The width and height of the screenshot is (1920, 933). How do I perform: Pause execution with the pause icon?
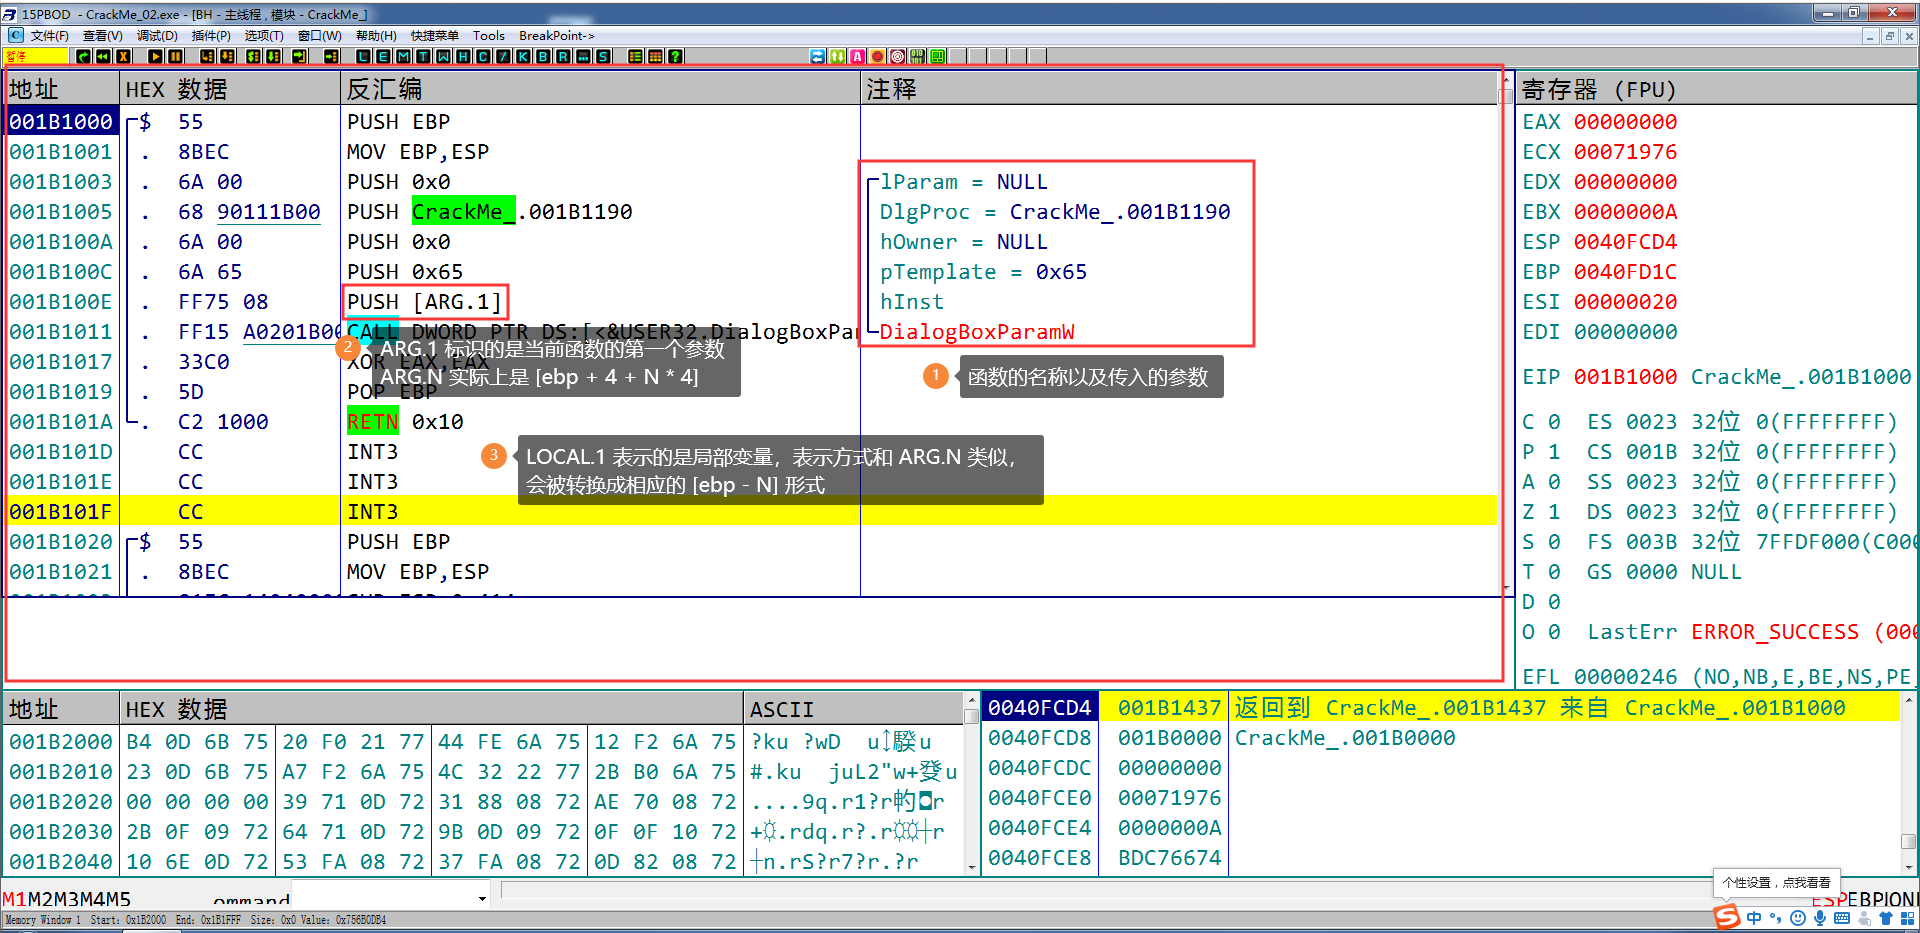click(176, 56)
